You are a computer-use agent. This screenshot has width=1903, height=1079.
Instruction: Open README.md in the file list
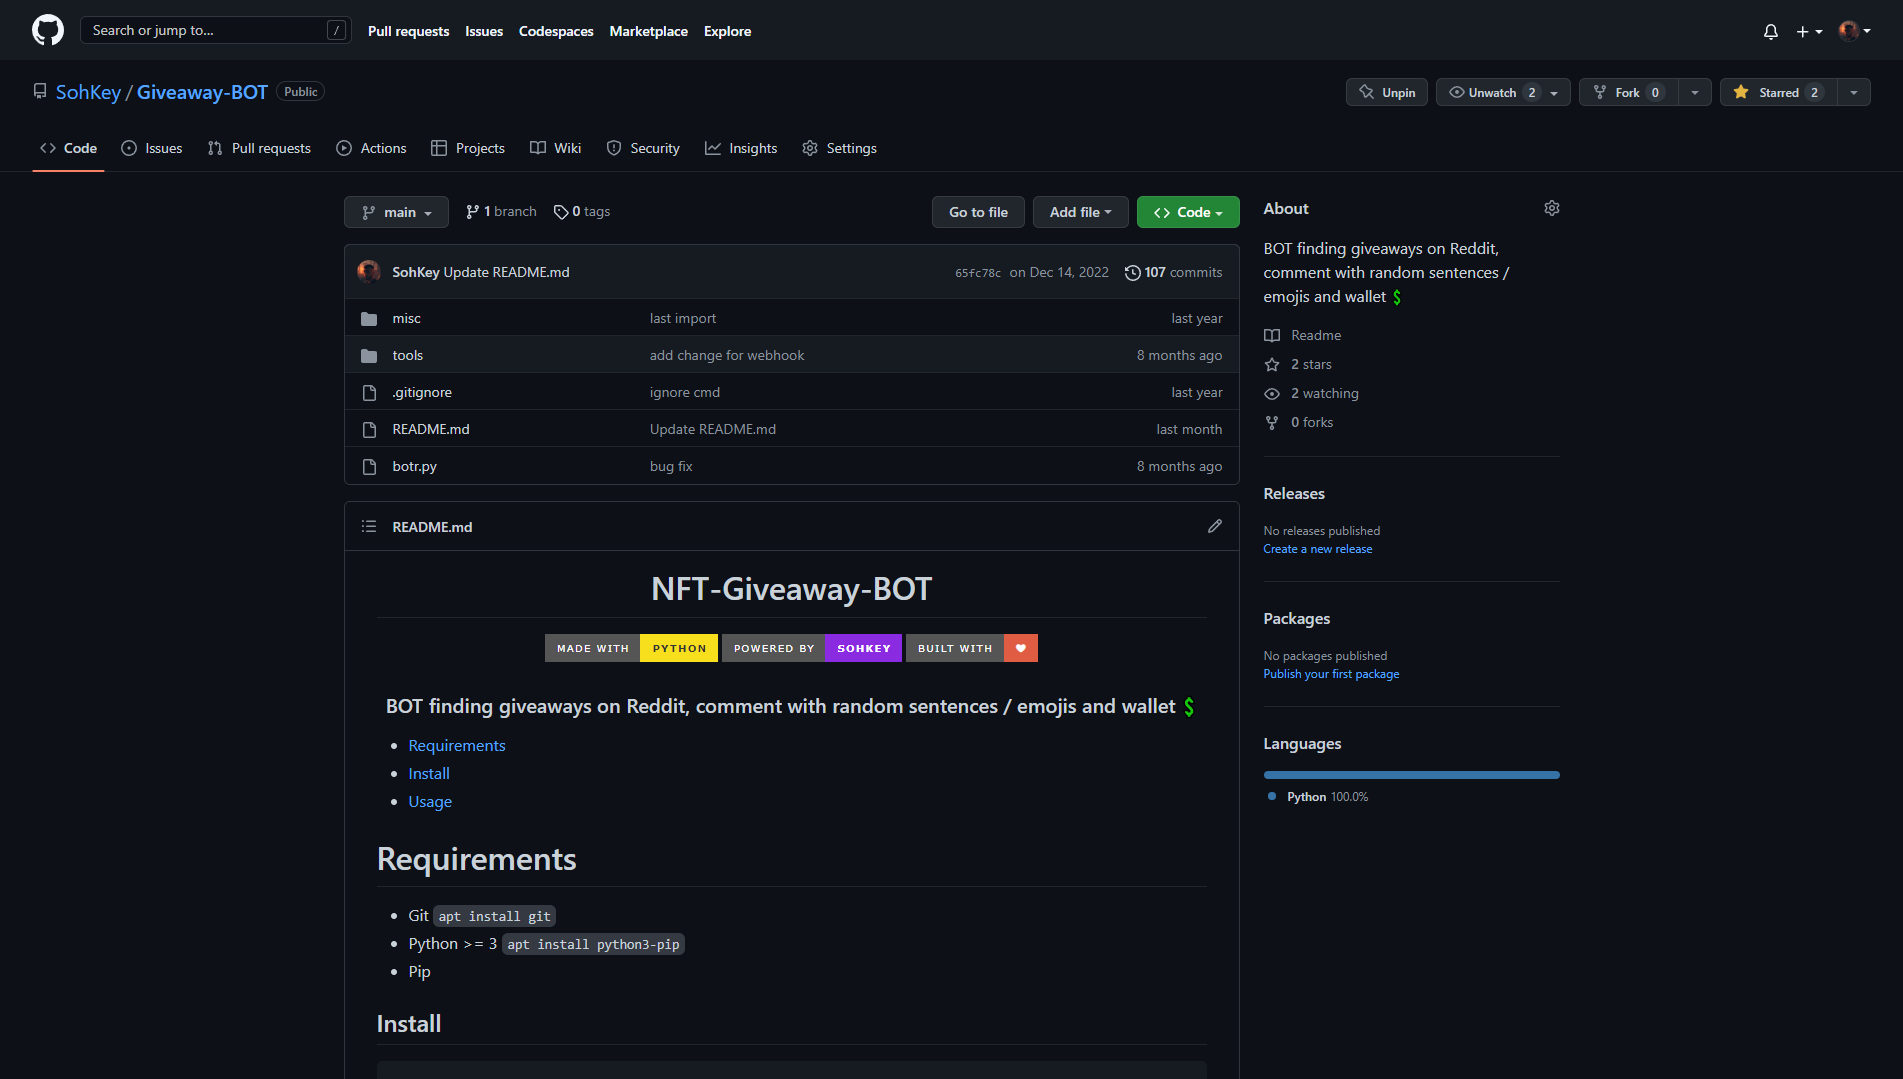pos(430,429)
